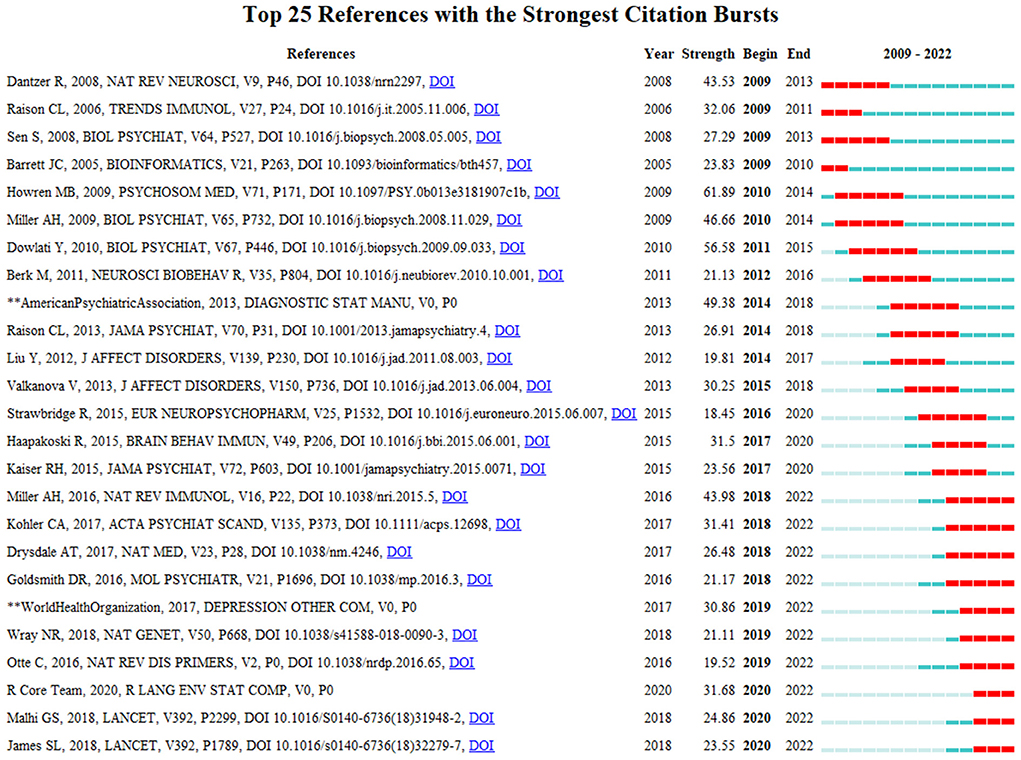The width and height of the screenshot is (1021, 760).
Task: Open the DOI link for Berk M, 2011
Action: tap(551, 275)
